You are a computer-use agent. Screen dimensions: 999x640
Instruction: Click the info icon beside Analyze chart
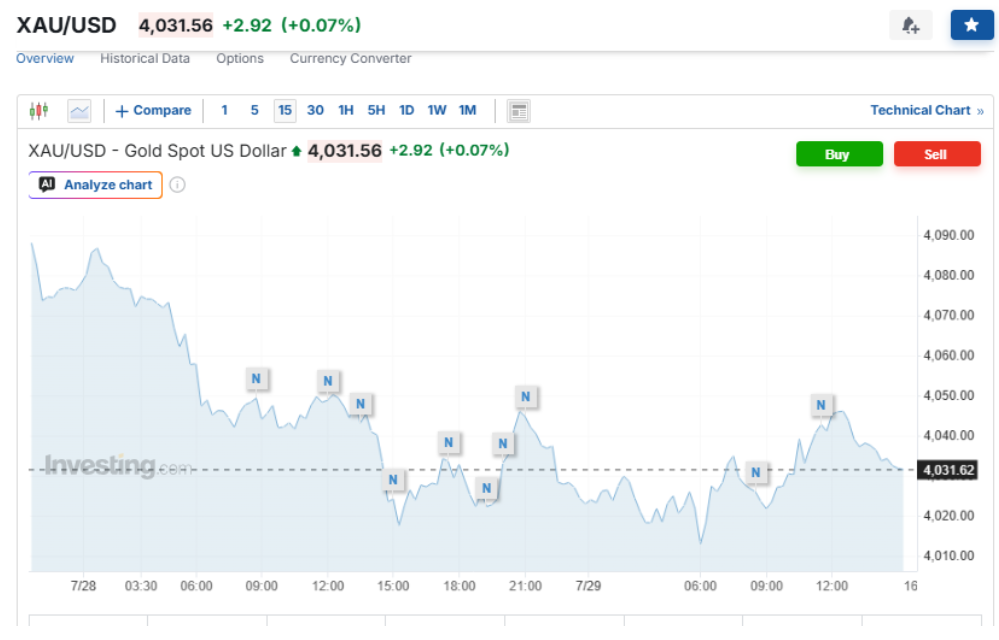[x=178, y=185]
